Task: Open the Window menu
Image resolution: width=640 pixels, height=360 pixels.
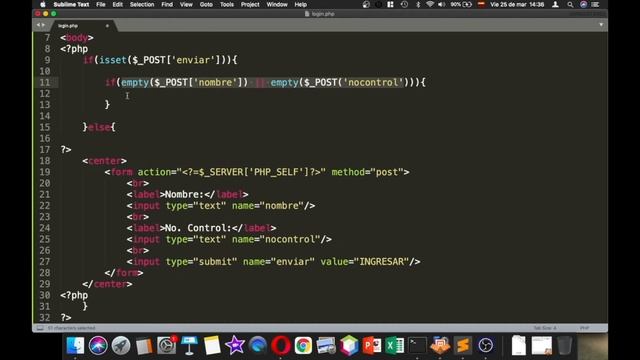Action: tap(277, 4)
